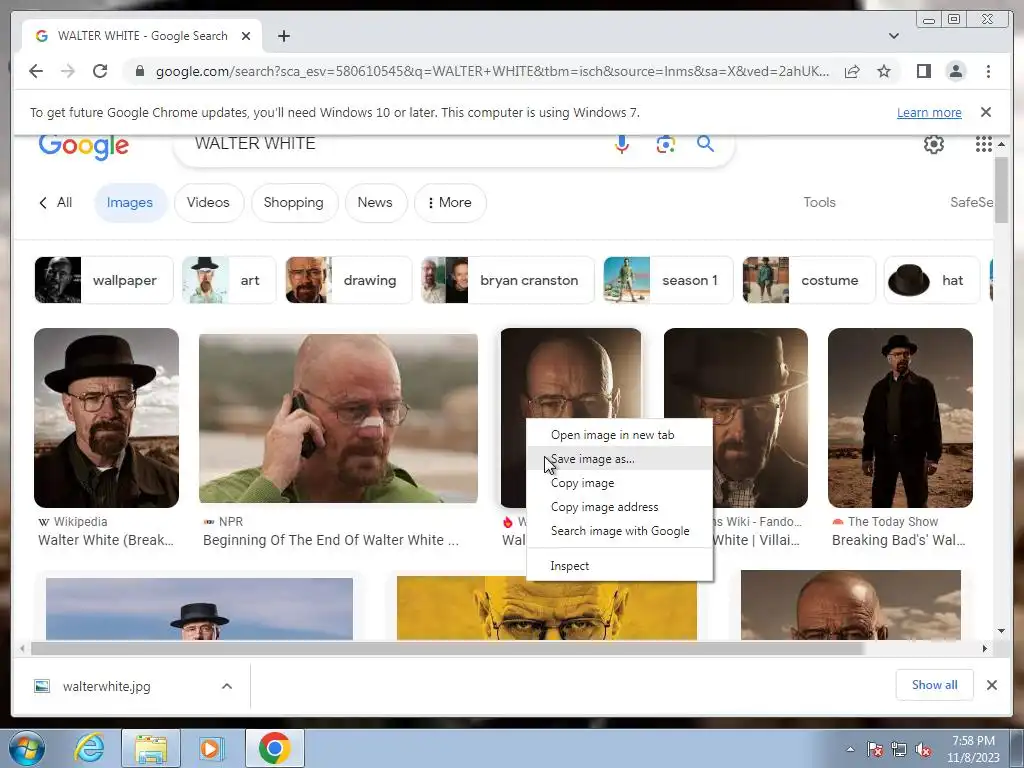Open Breaking Bad's Today Show title link
Viewport: 1024px width, 768px height.
(x=898, y=540)
